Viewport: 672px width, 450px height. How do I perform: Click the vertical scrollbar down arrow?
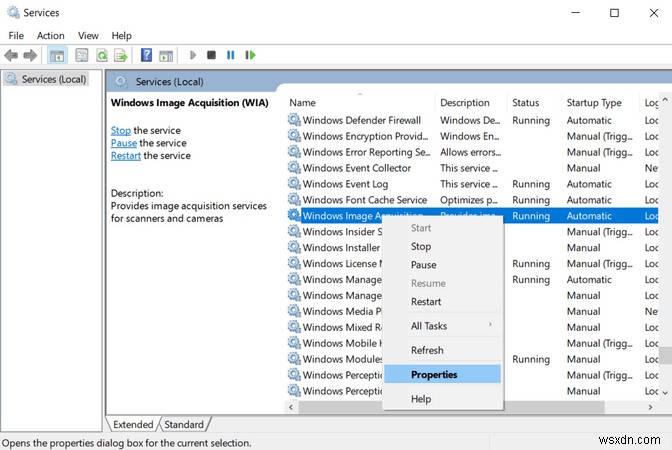[x=665, y=393]
